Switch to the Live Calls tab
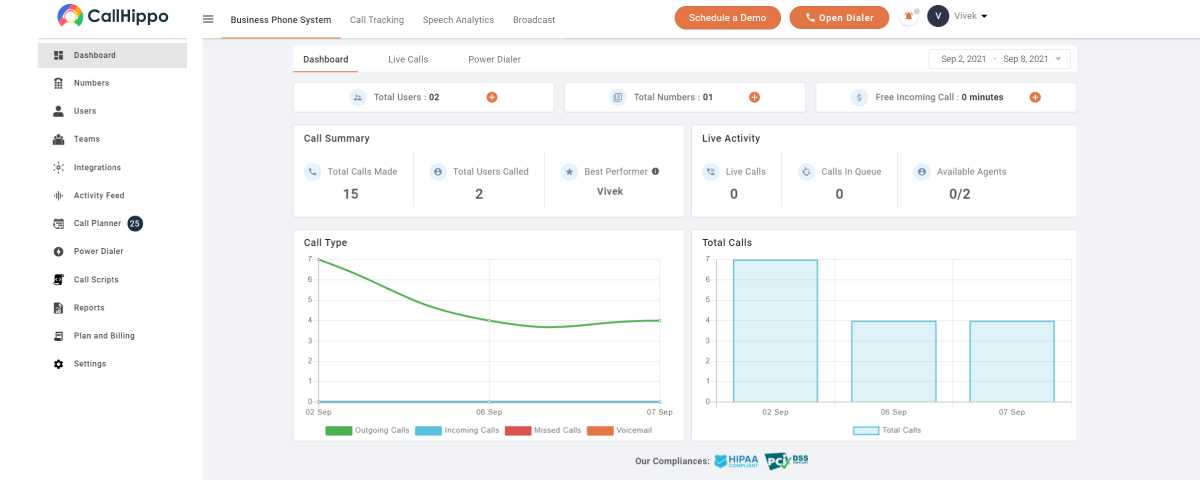Viewport: 1200px width, 480px height. click(408, 59)
